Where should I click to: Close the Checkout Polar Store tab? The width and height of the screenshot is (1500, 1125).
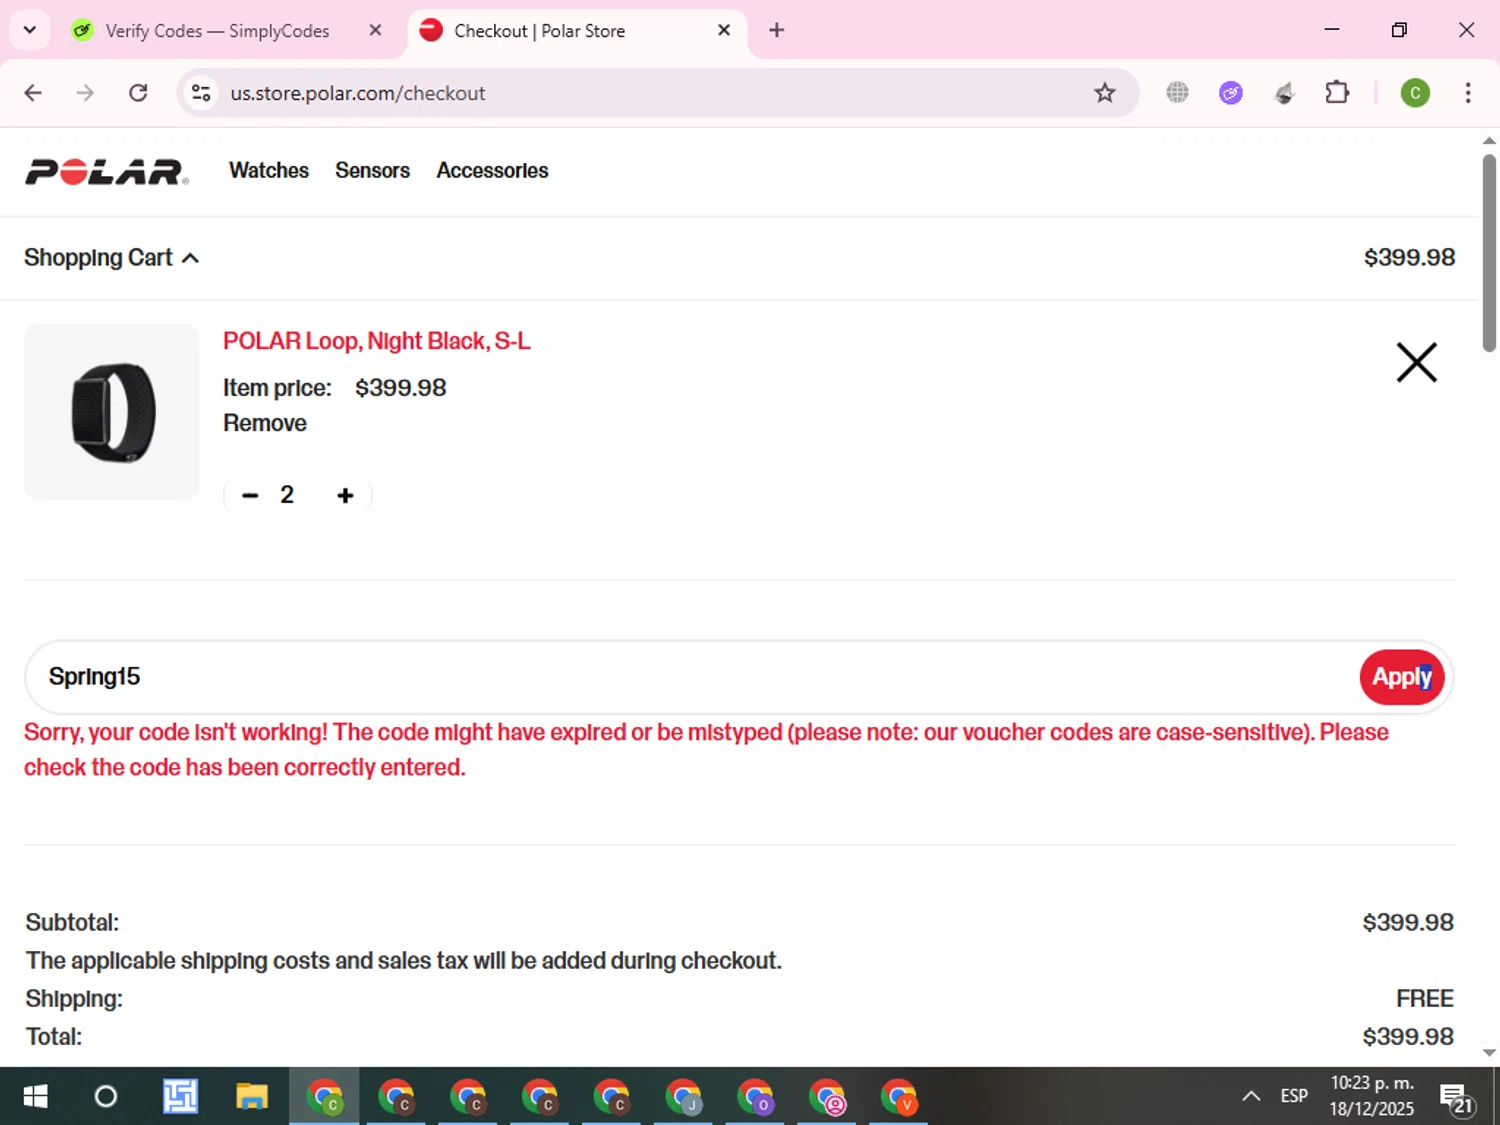pos(724,30)
